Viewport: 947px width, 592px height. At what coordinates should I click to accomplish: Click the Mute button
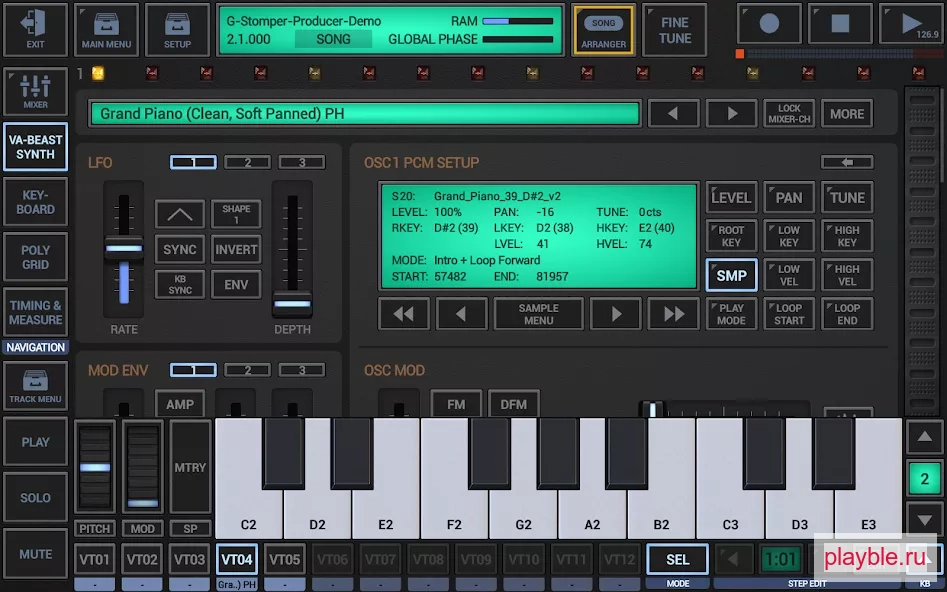pos(35,553)
